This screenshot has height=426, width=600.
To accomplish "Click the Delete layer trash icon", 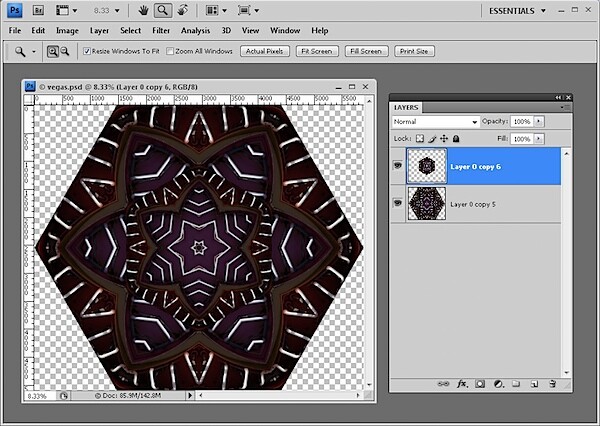I will (x=552, y=384).
